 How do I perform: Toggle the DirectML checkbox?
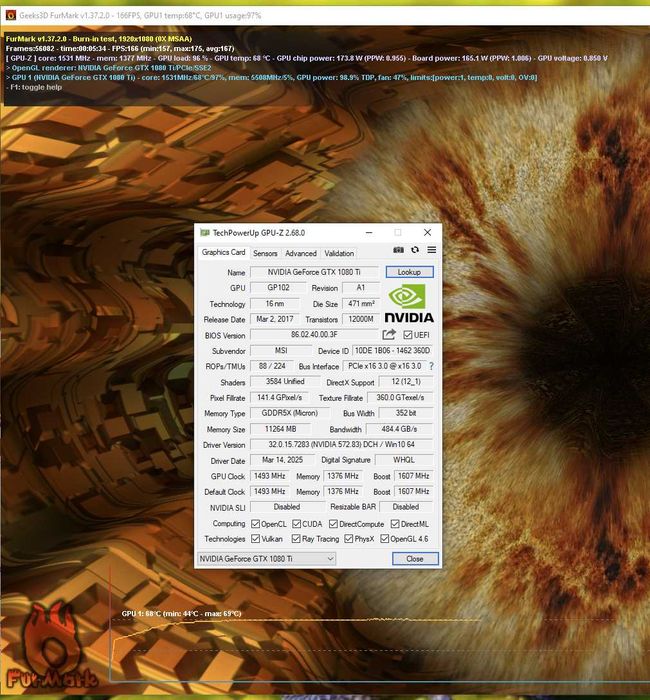(395, 524)
